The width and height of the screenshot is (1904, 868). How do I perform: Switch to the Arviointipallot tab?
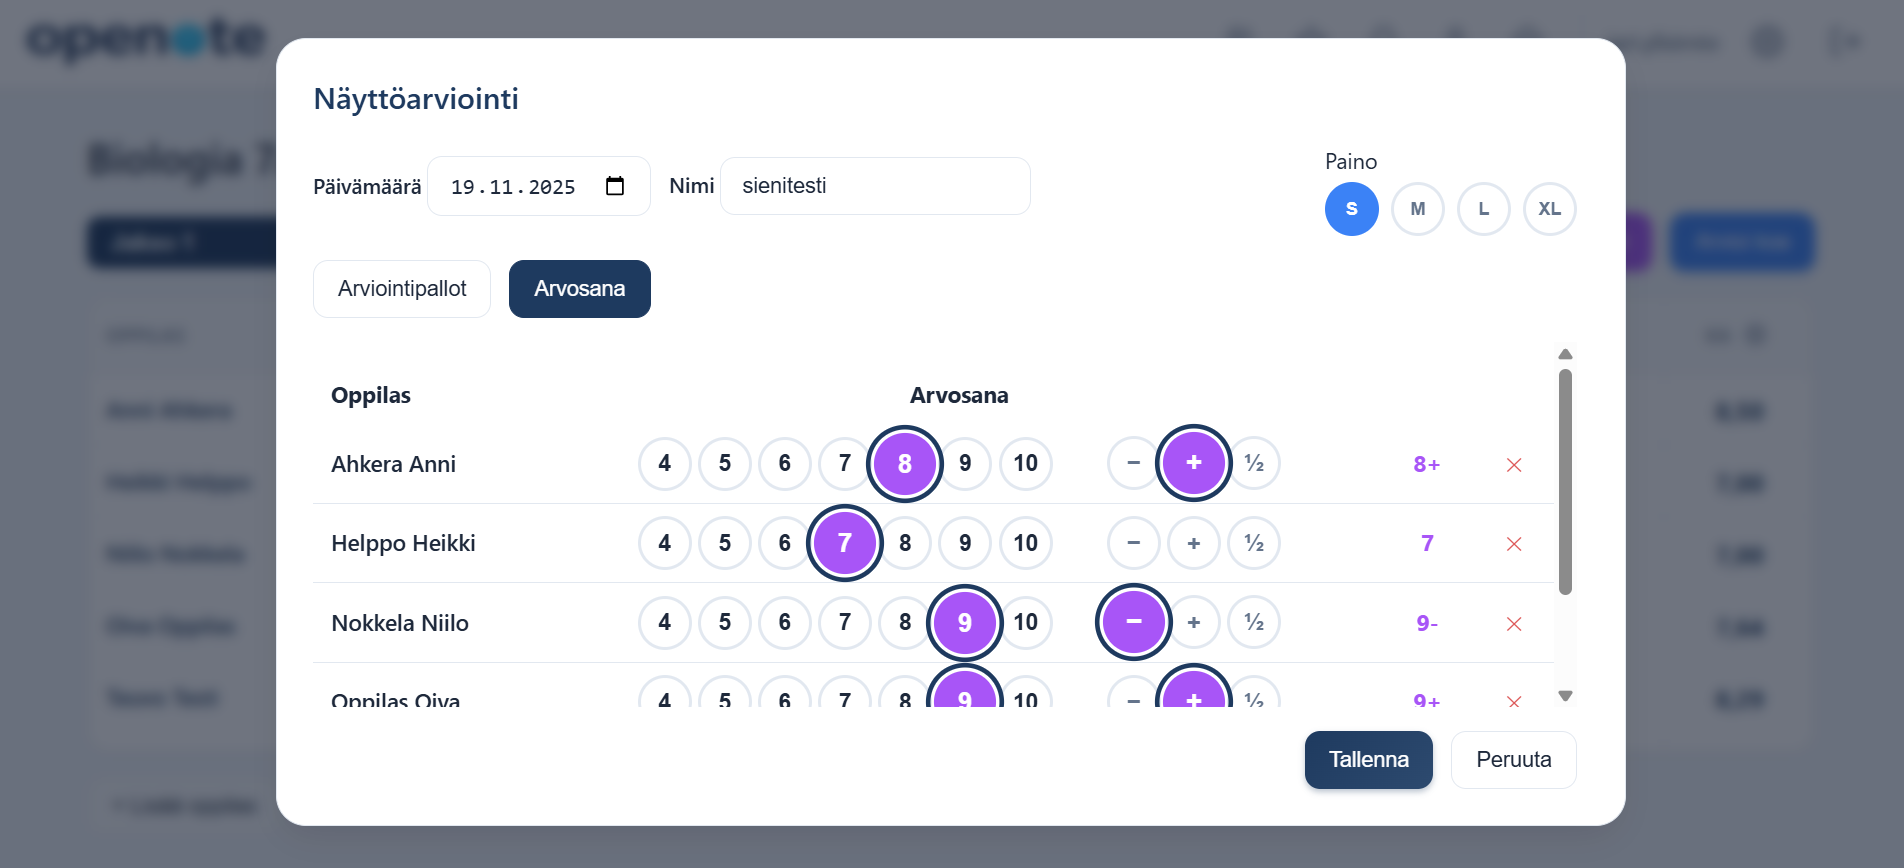point(402,289)
